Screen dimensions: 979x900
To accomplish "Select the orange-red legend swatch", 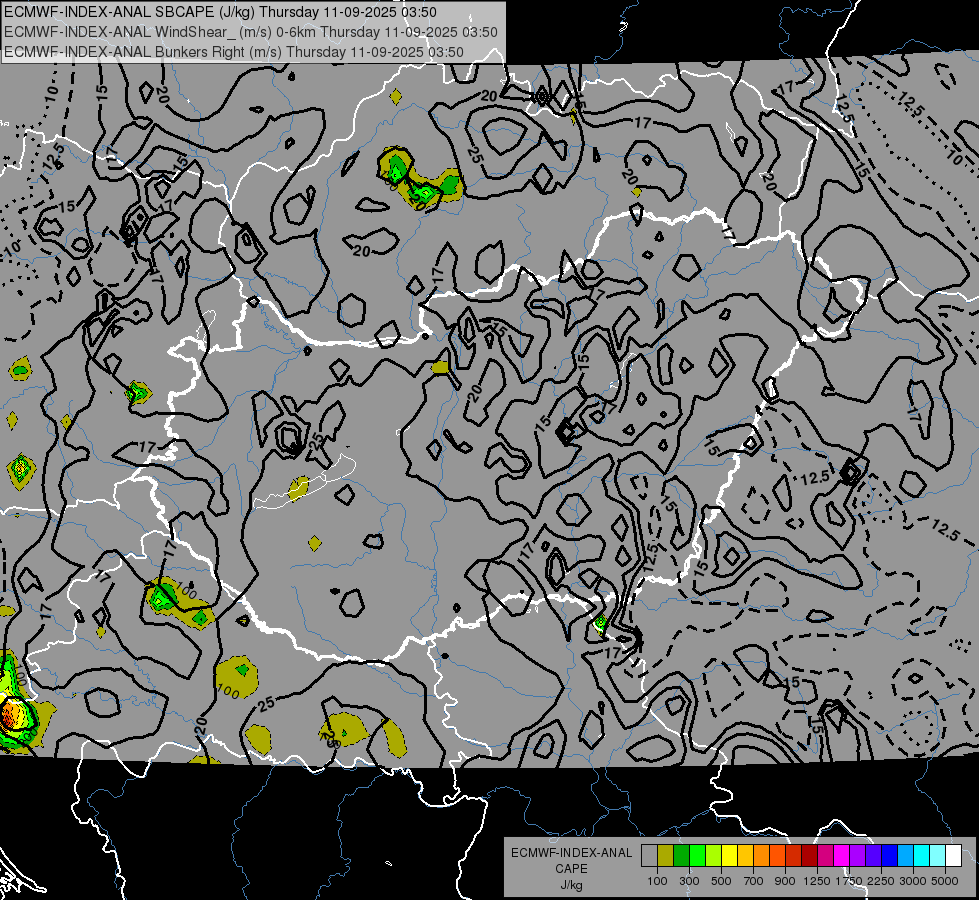I will pos(777,855).
